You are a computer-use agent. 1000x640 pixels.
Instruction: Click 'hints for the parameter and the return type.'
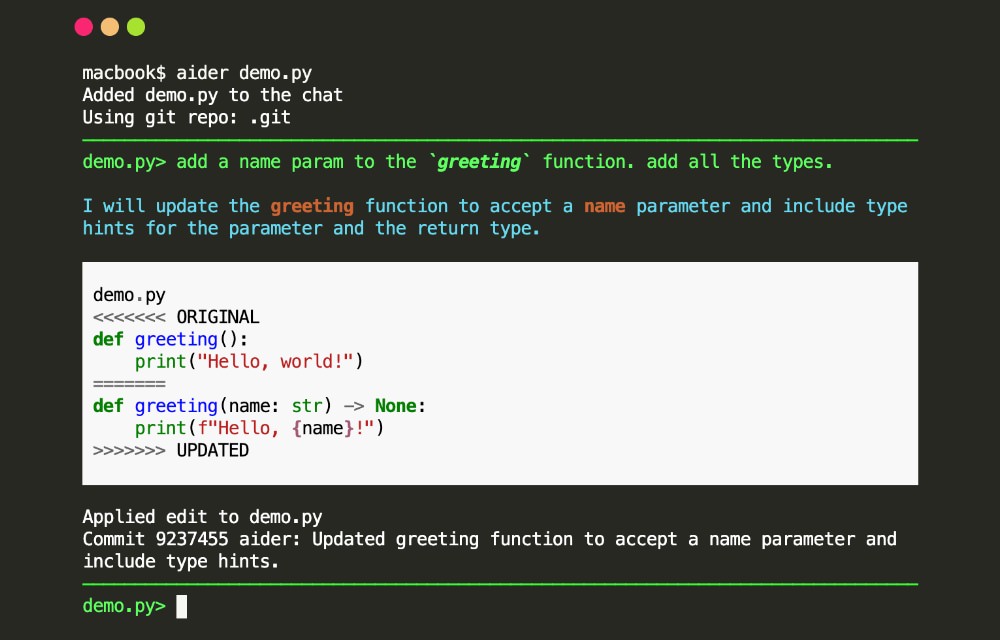(x=311, y=228)
